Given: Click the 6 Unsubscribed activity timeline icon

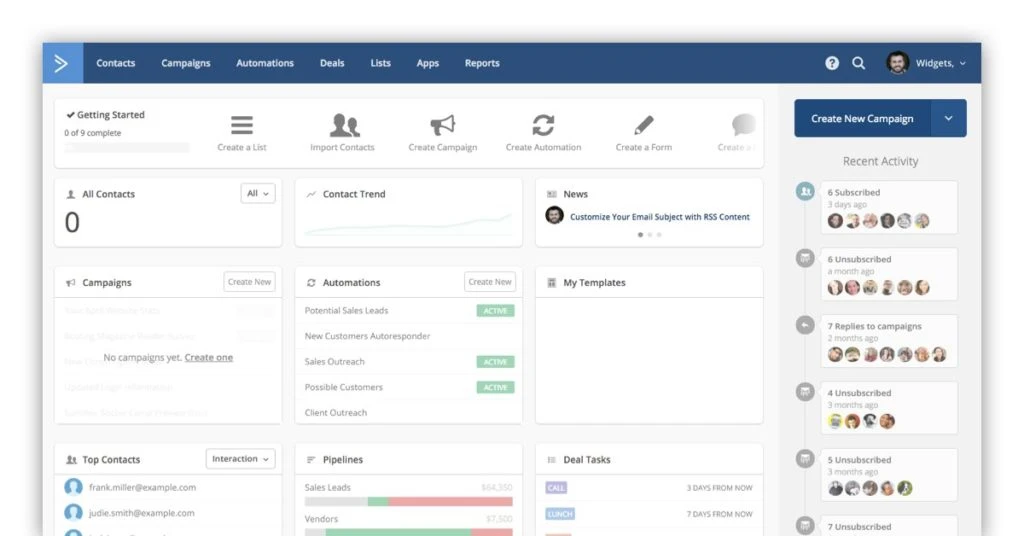Looking at the screenshot, I should click(805, 258).
